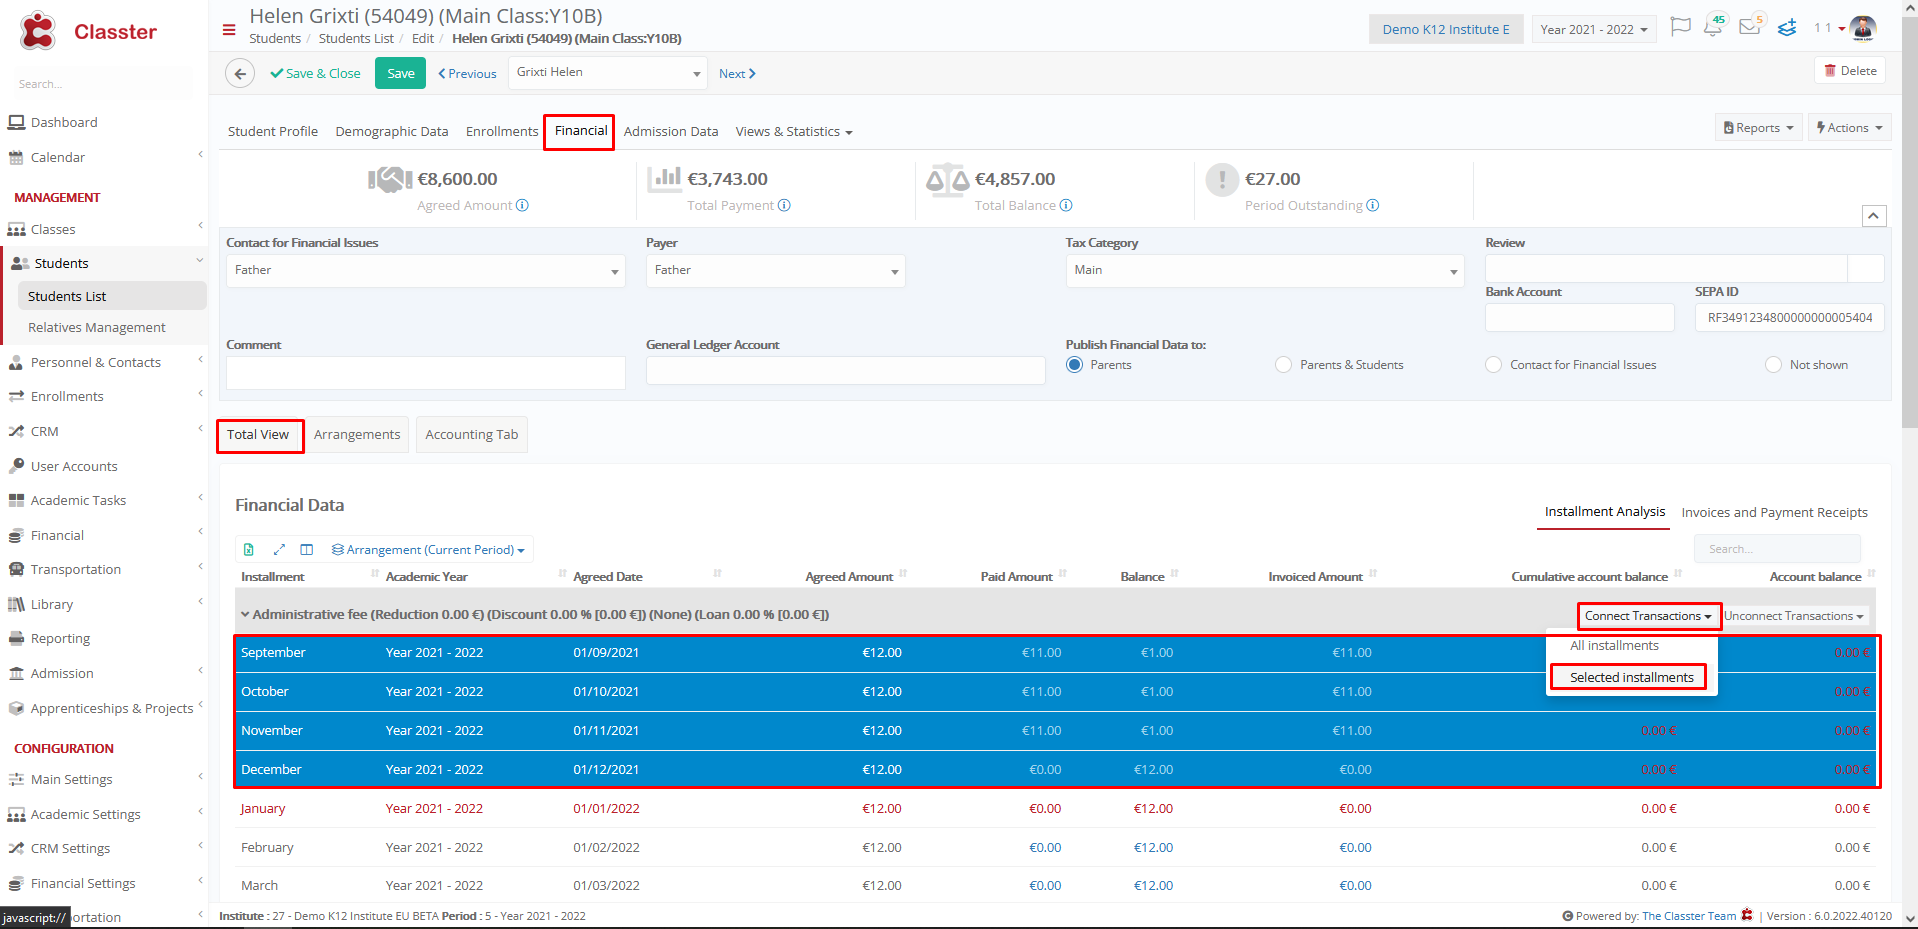This screenshot has height=929, width=1918.
Task: Sort by Academic Year column arrows
Action: 563,574
